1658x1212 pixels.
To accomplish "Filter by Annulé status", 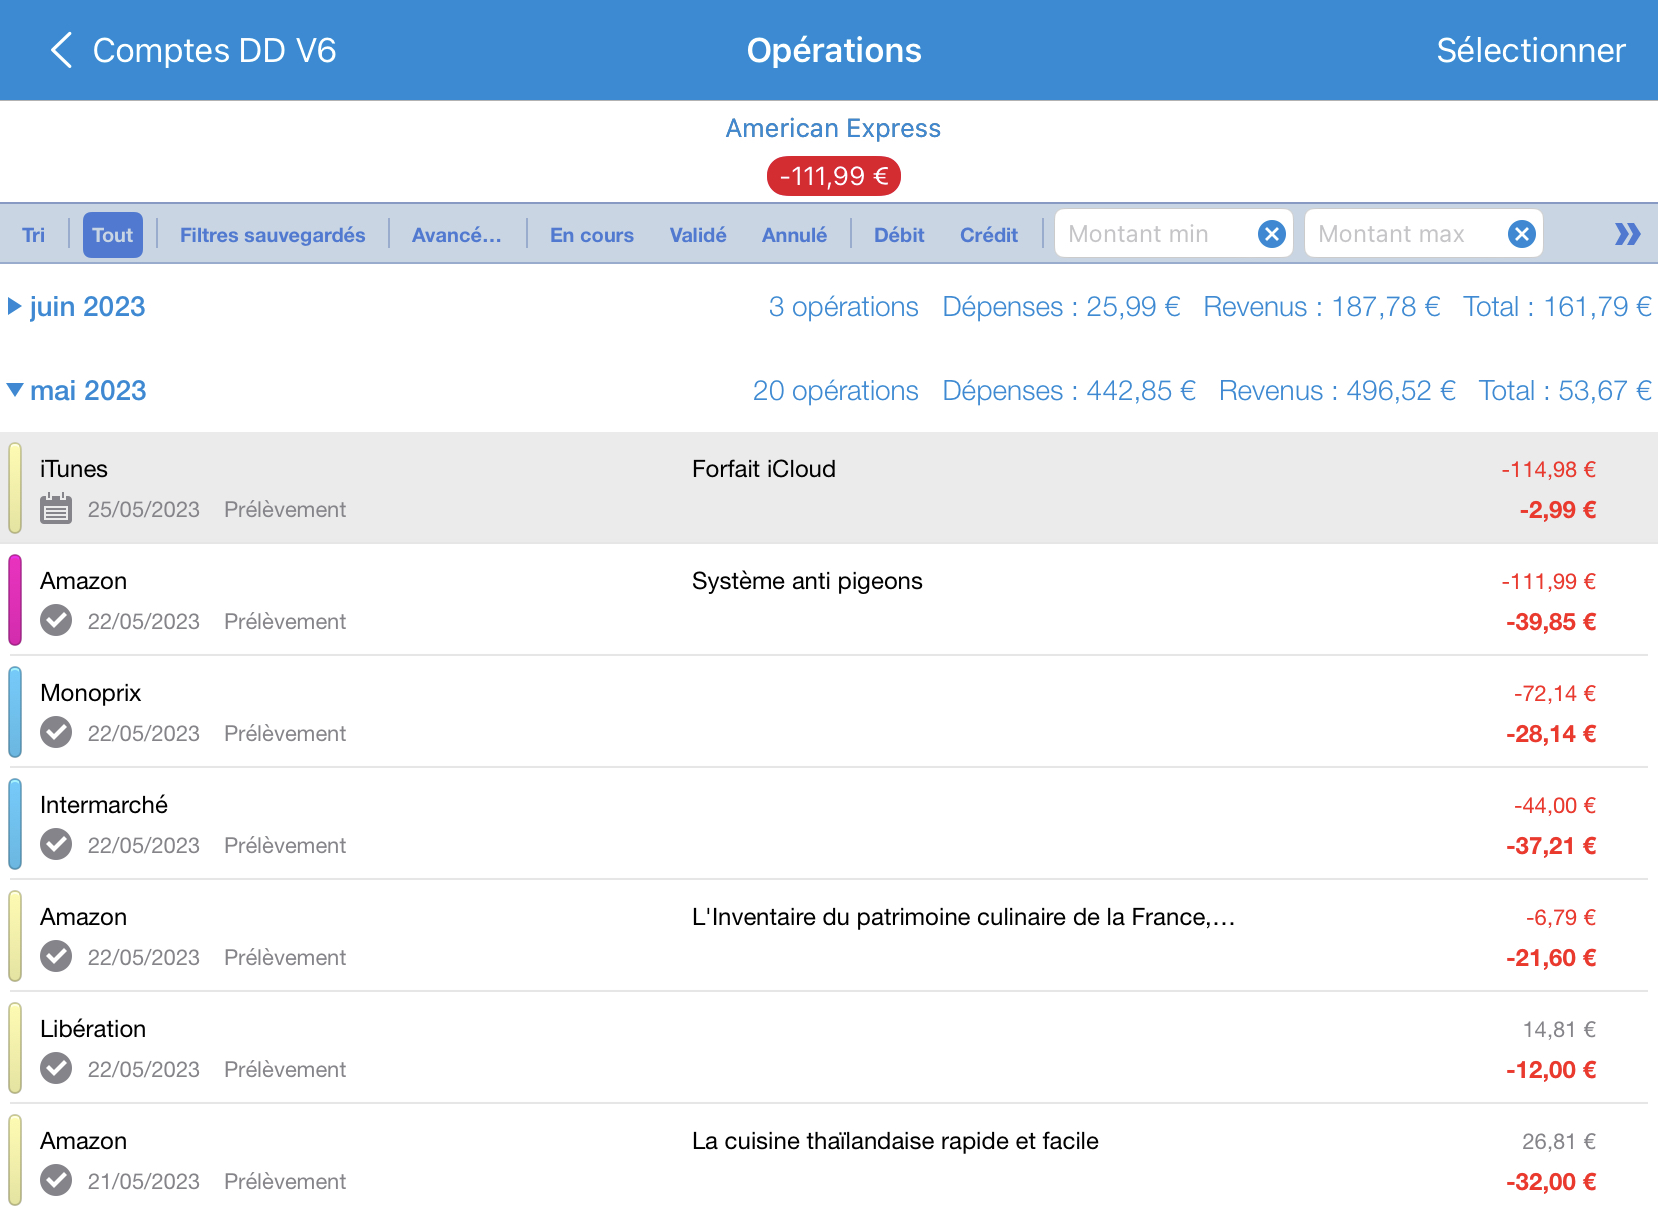I will point(794,235).
